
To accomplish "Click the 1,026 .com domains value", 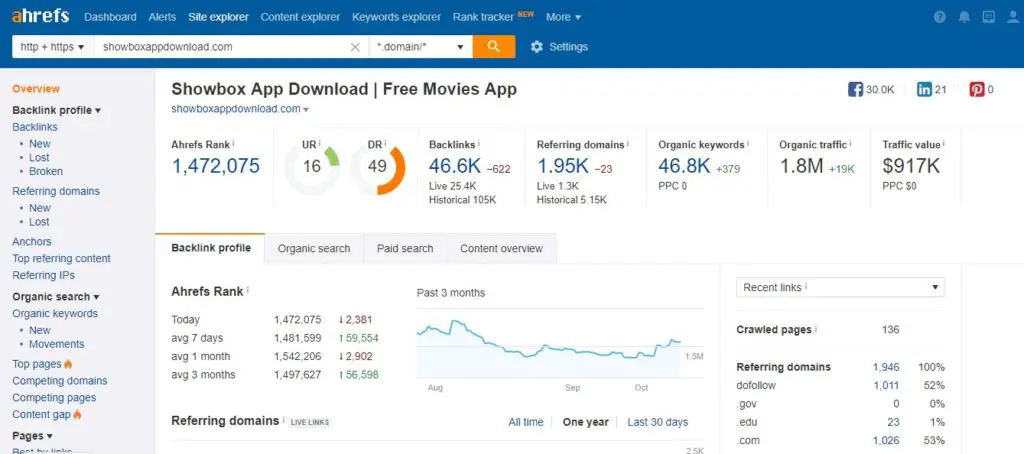I will [x=886, y=440].
